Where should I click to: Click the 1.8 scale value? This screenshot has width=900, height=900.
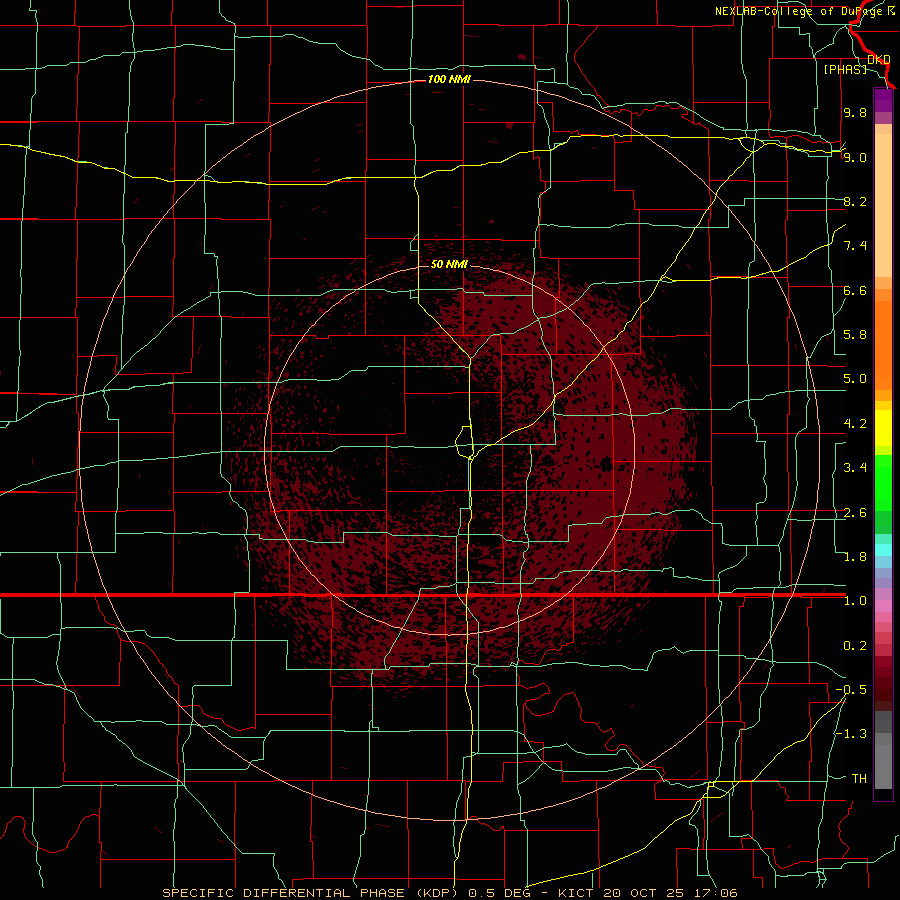[855, 557]
